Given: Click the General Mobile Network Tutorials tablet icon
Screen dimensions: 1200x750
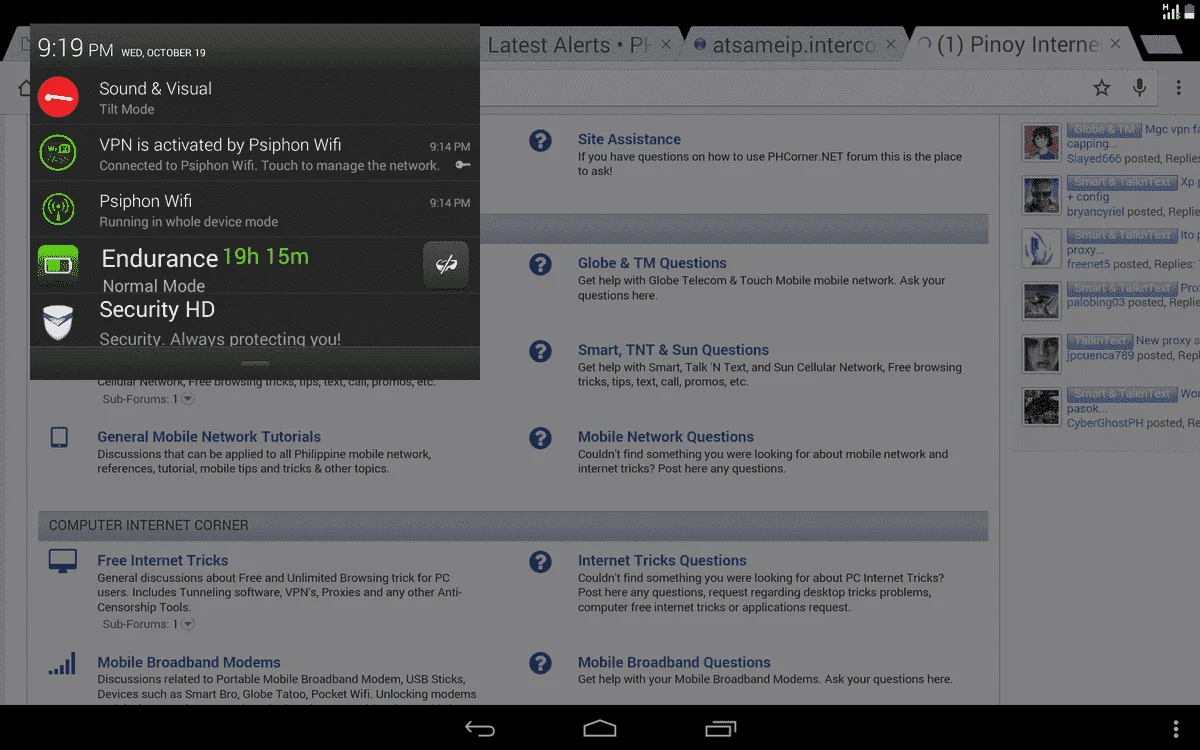Looking at the screenshot, I should [59, 438].
